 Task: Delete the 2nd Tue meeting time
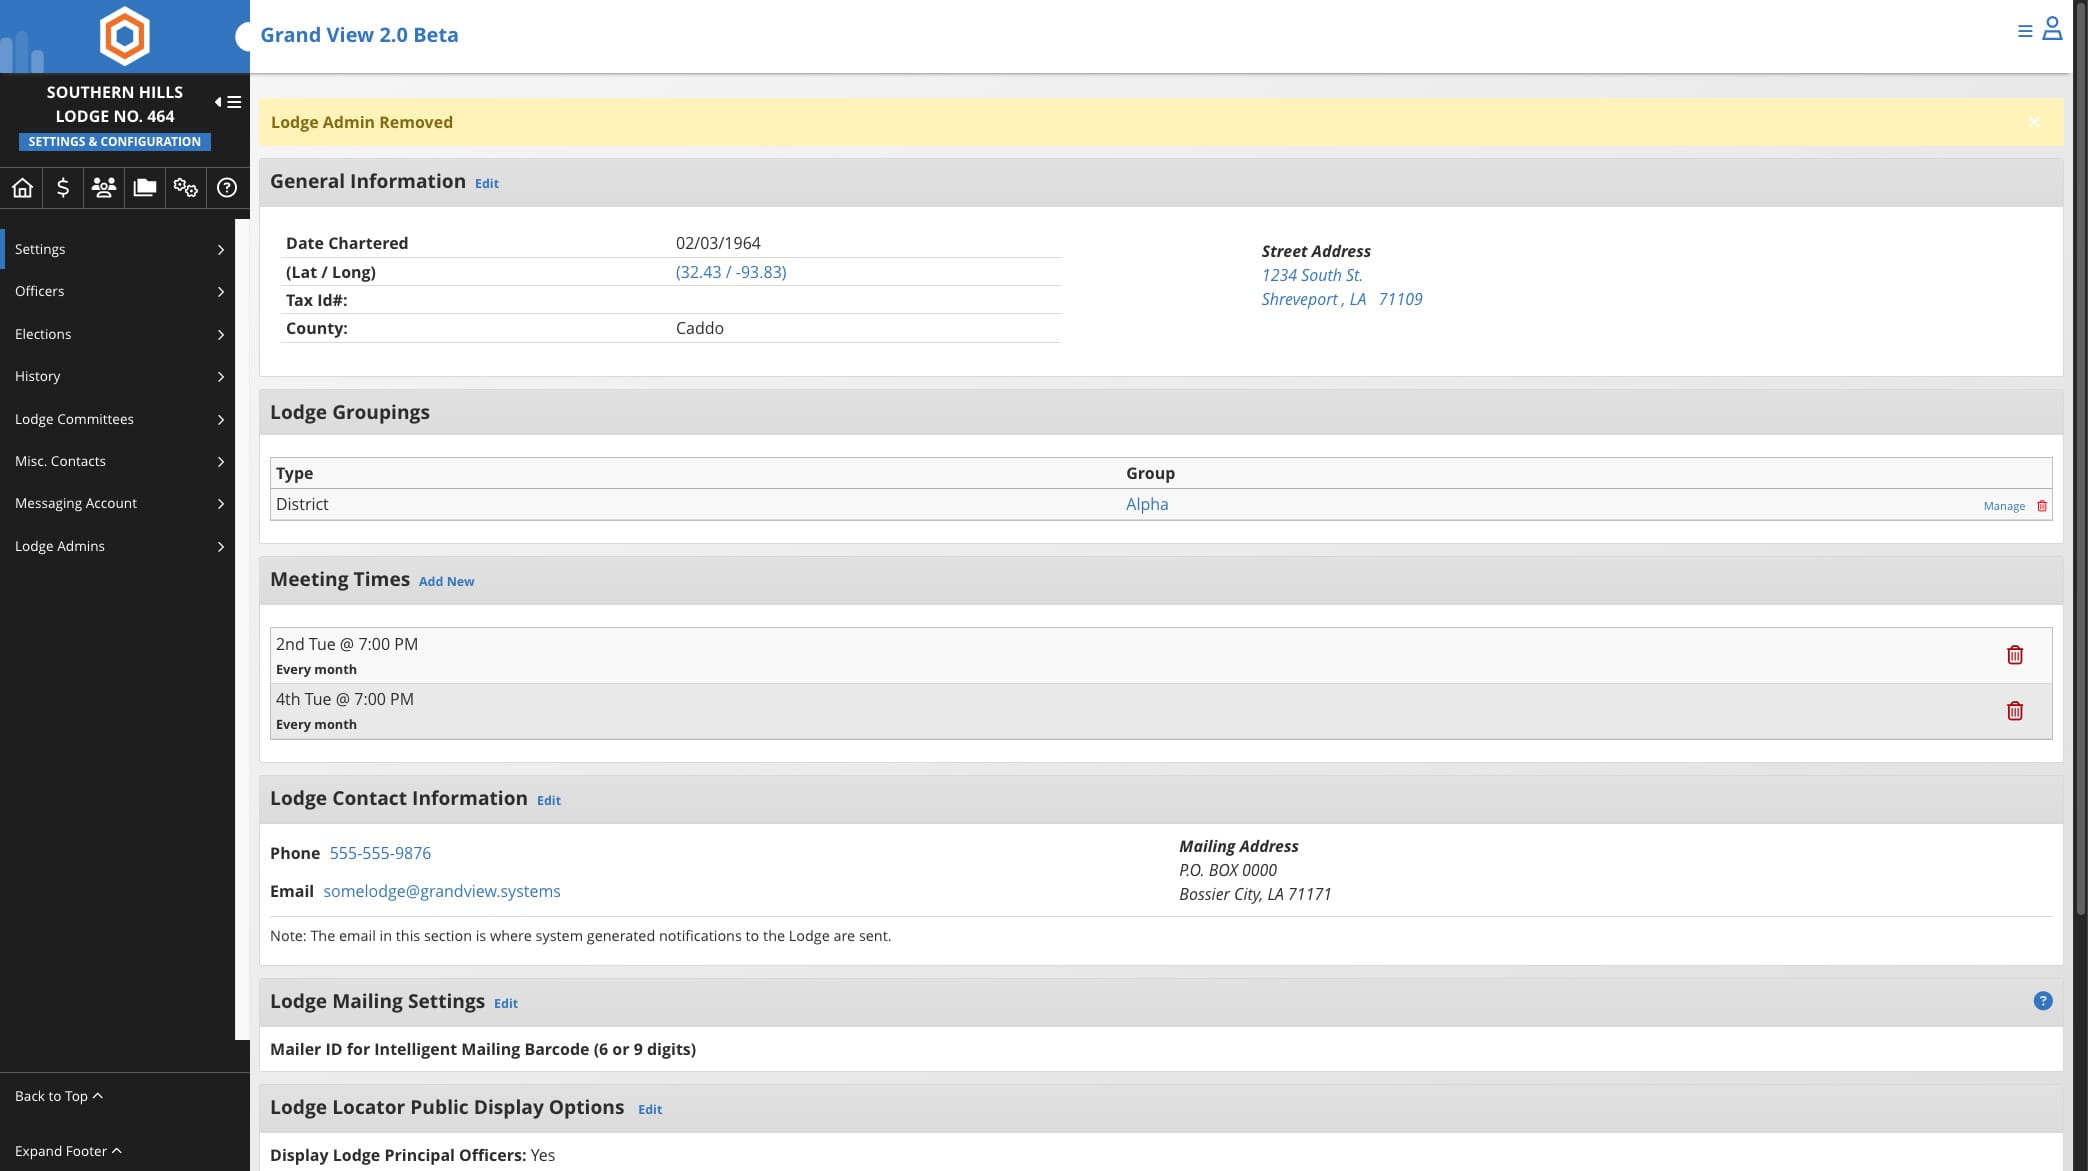point(2015,655)
